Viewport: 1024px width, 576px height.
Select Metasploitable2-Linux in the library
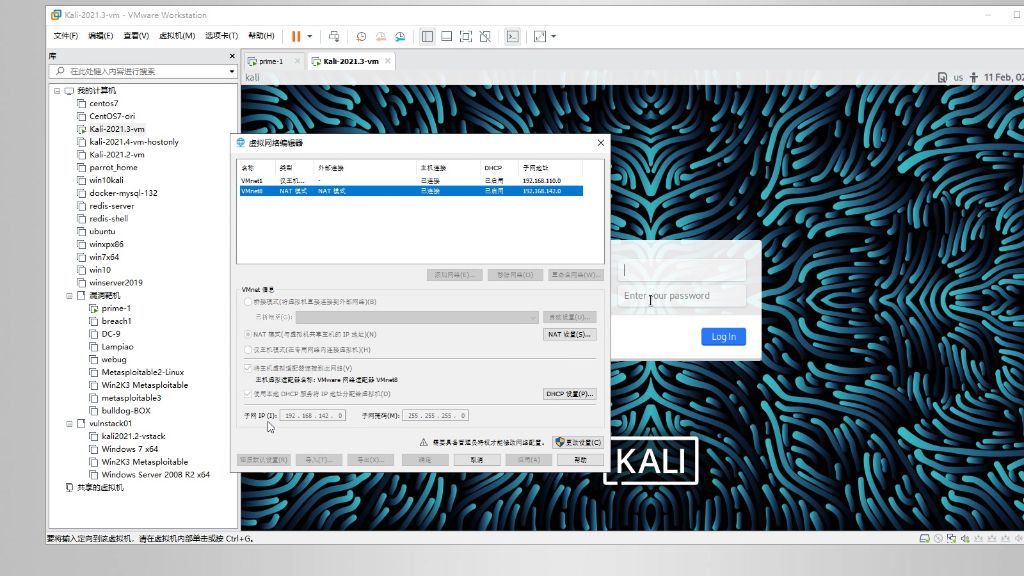142,372
